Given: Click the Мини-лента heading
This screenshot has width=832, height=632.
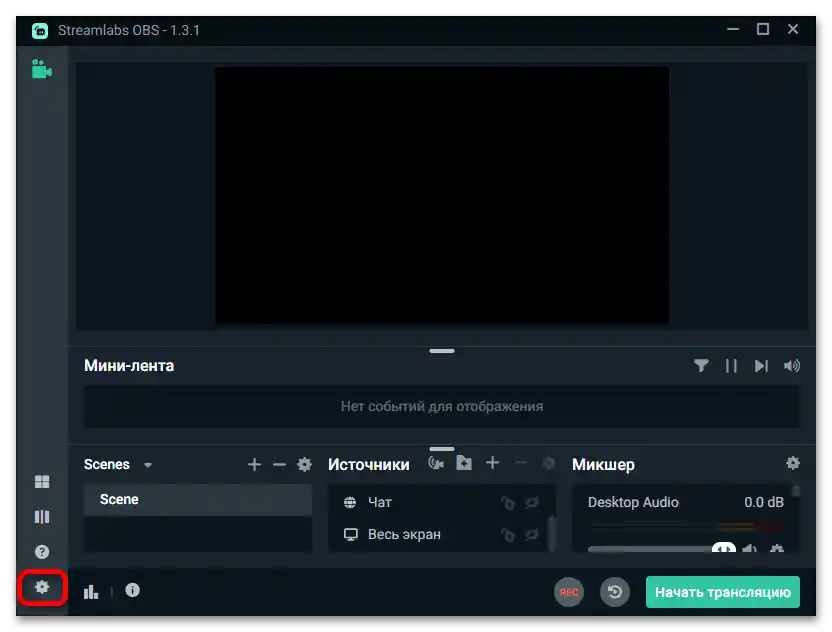Looking at the screenshot, I should coord(129,366).
